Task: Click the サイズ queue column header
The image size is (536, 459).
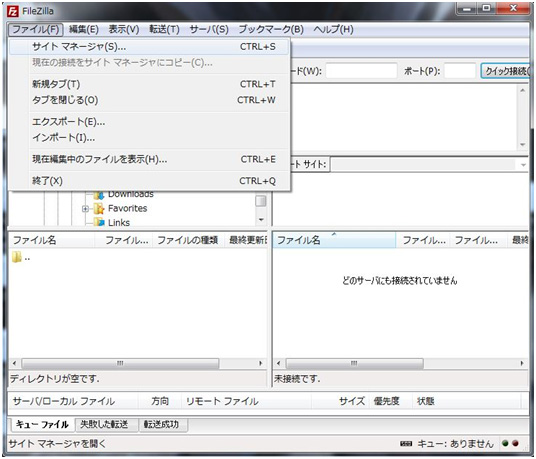Action: (x=340, y=401)
